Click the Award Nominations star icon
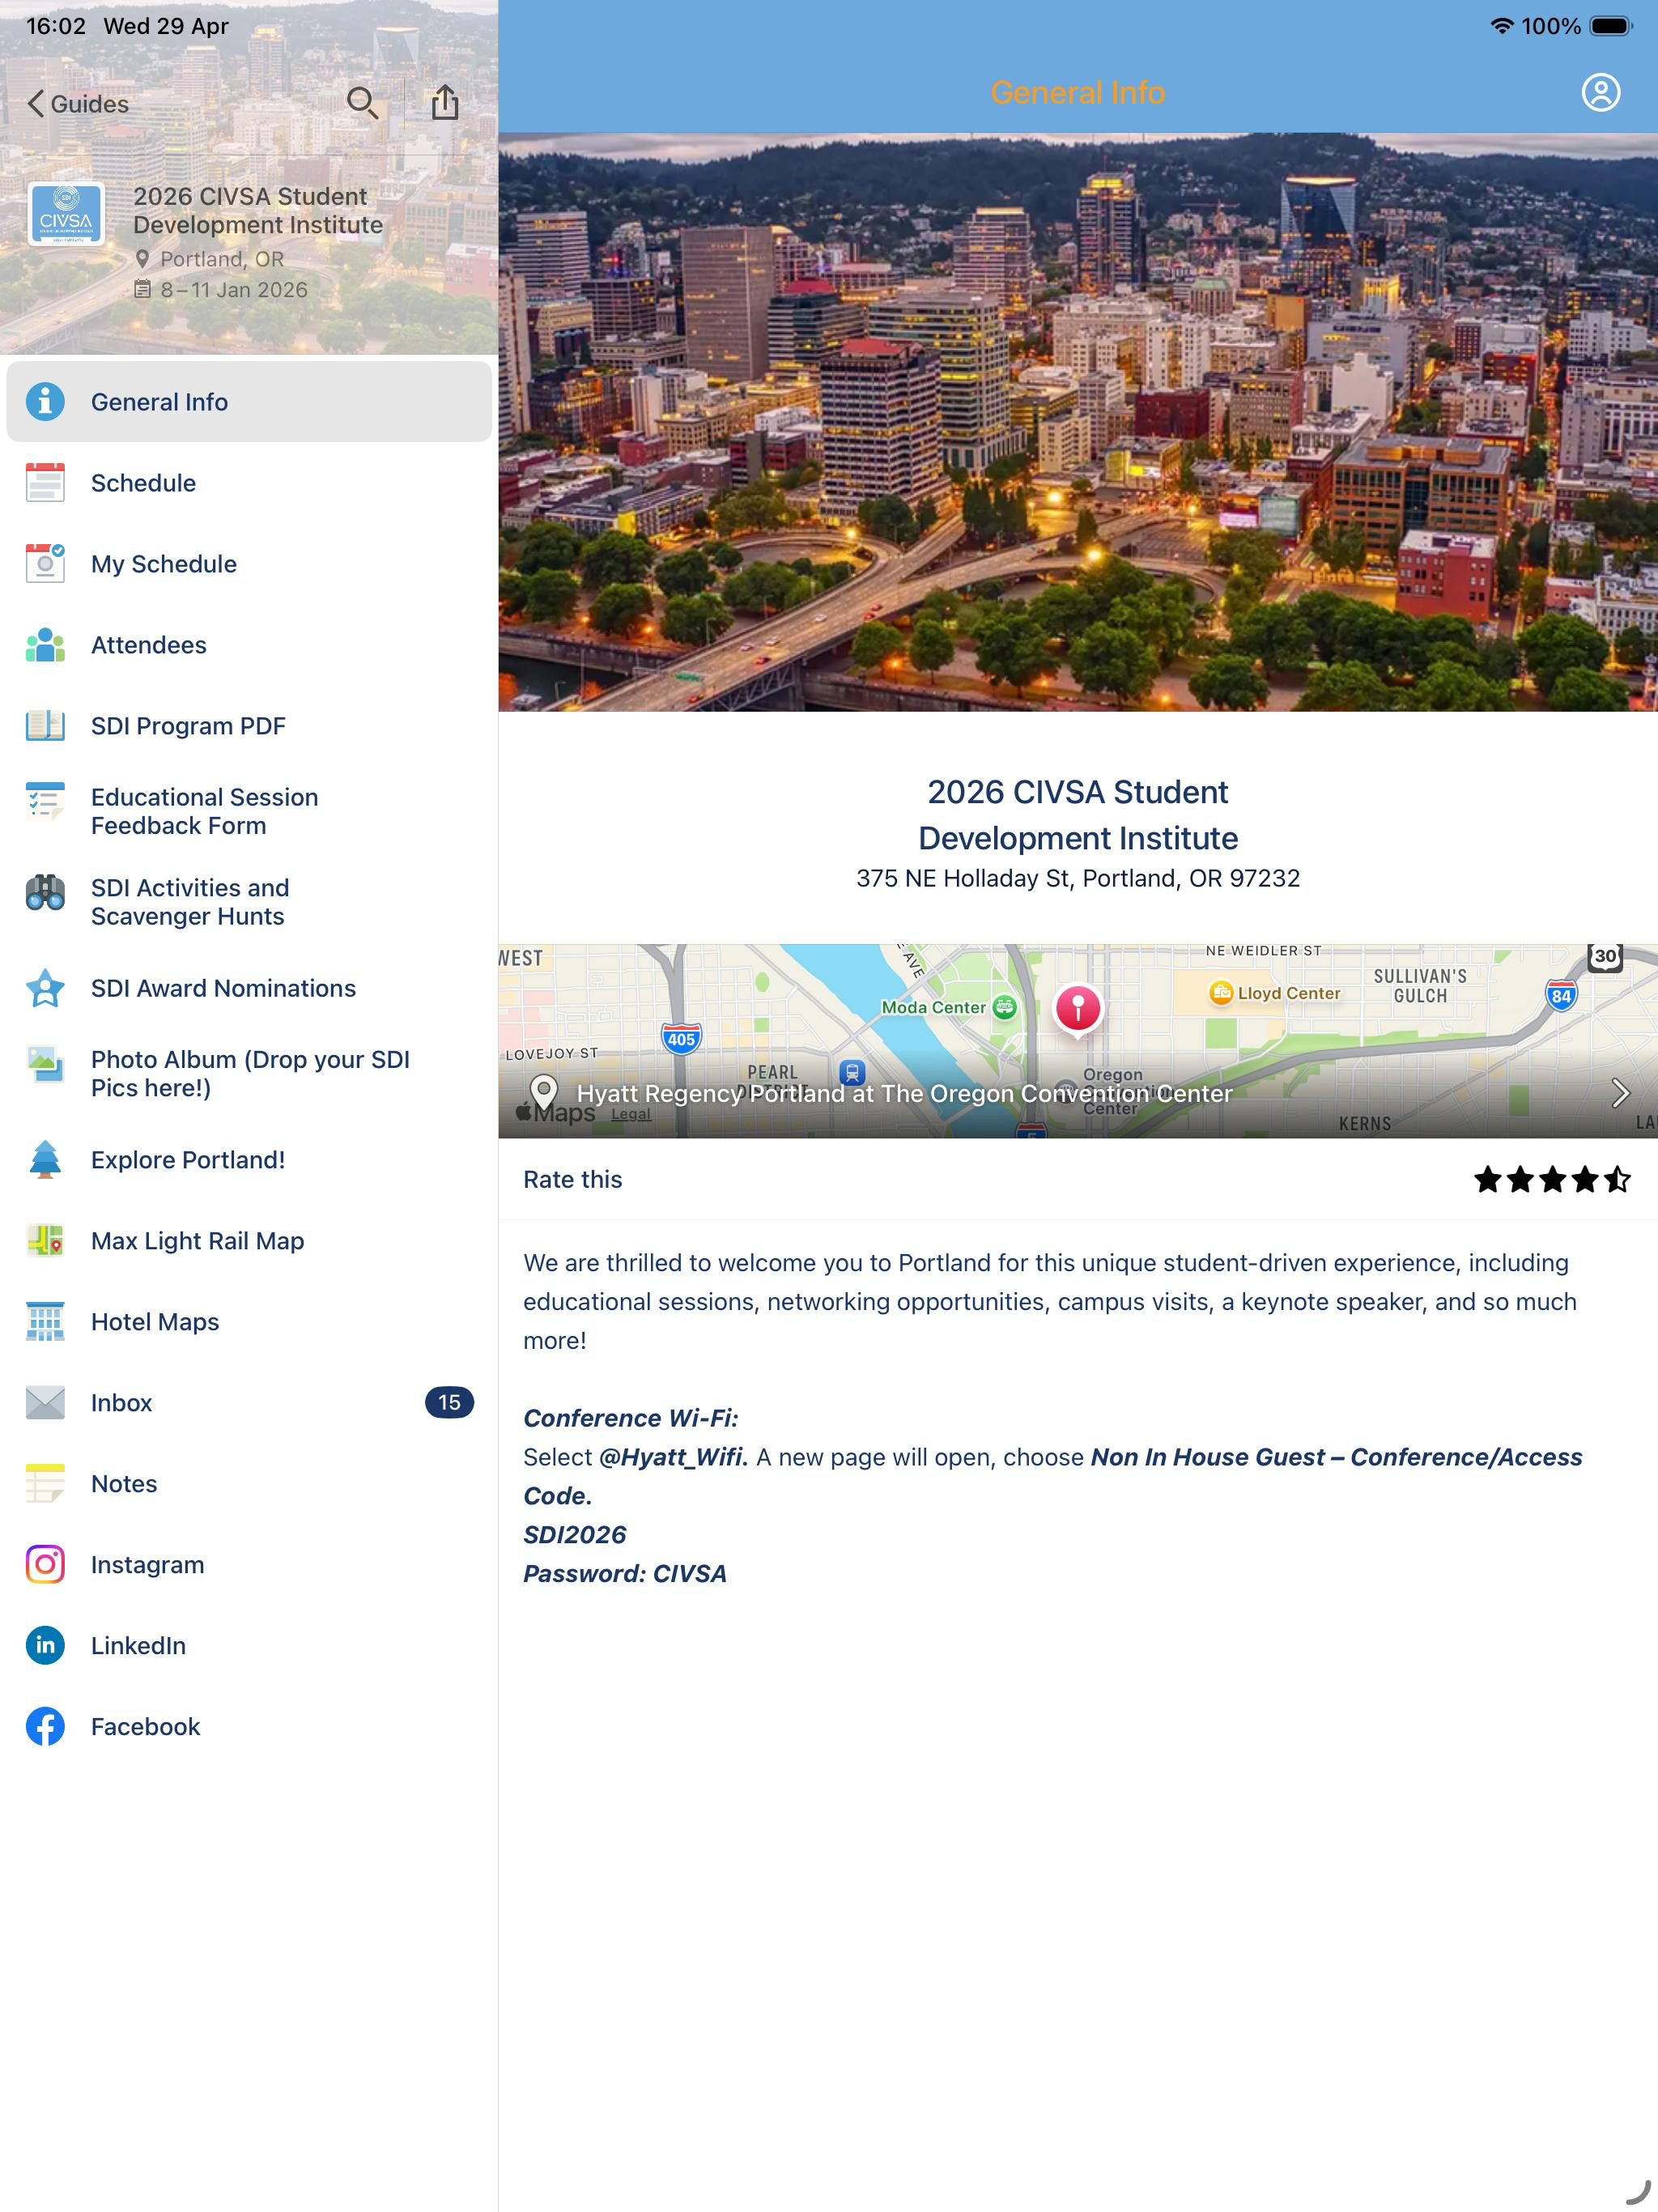This screenshot has height=2212, width=1658. 45,988
